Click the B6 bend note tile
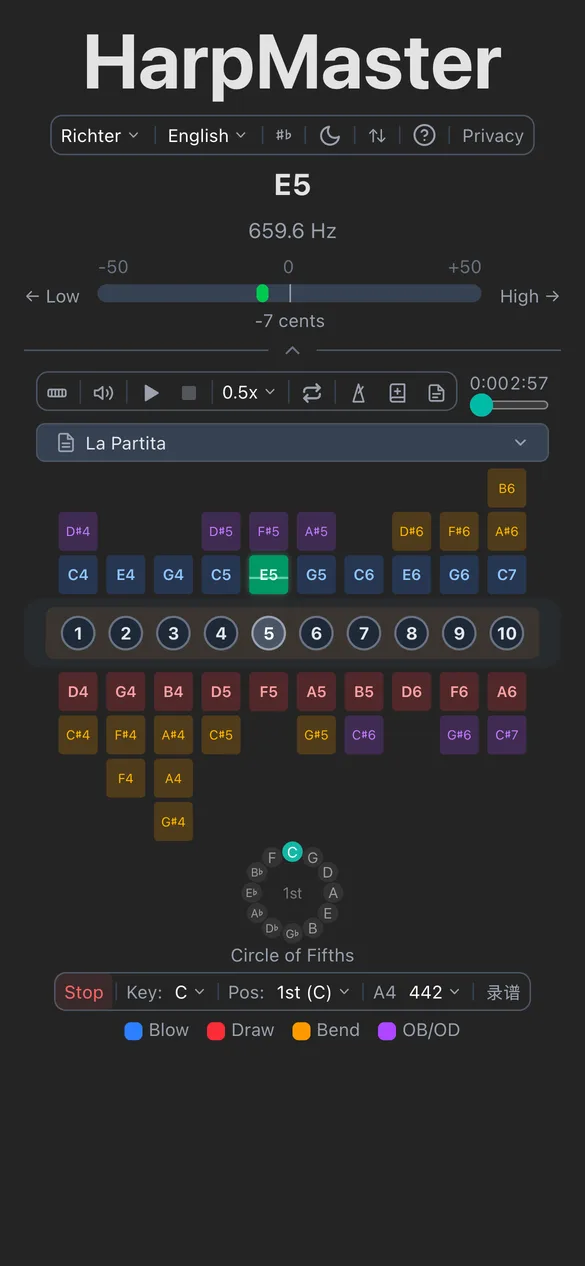Screen dimensions: 585x1266 pos(507,488)
